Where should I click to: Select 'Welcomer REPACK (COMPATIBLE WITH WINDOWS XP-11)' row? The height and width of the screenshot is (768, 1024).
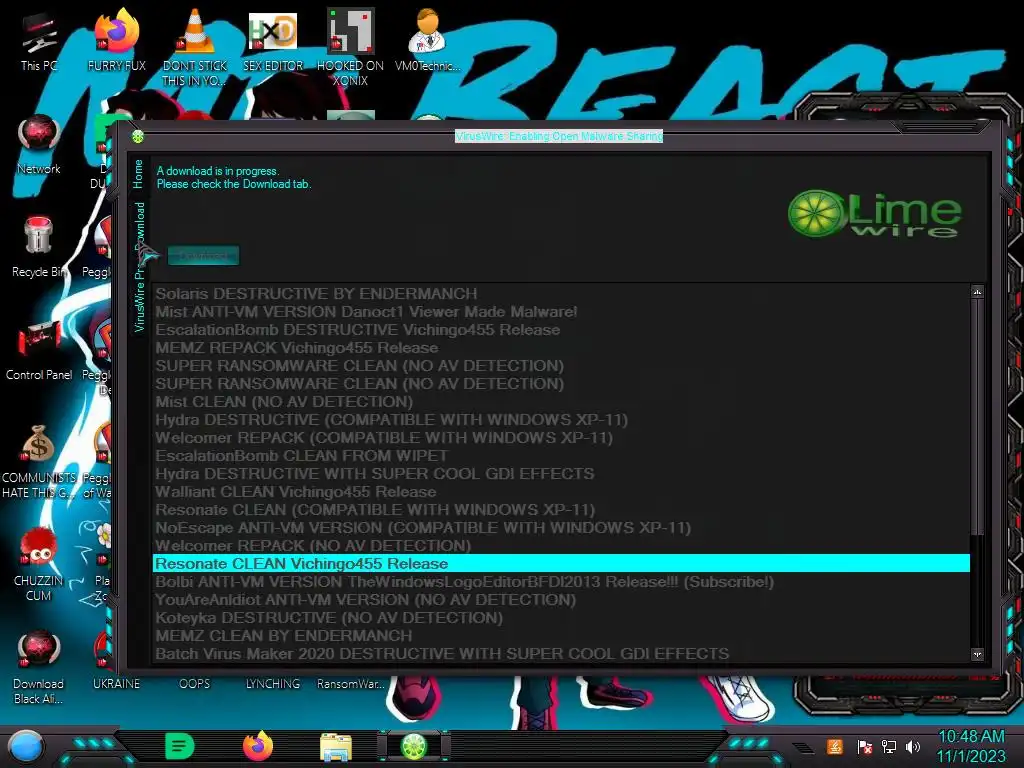[561, 438]
